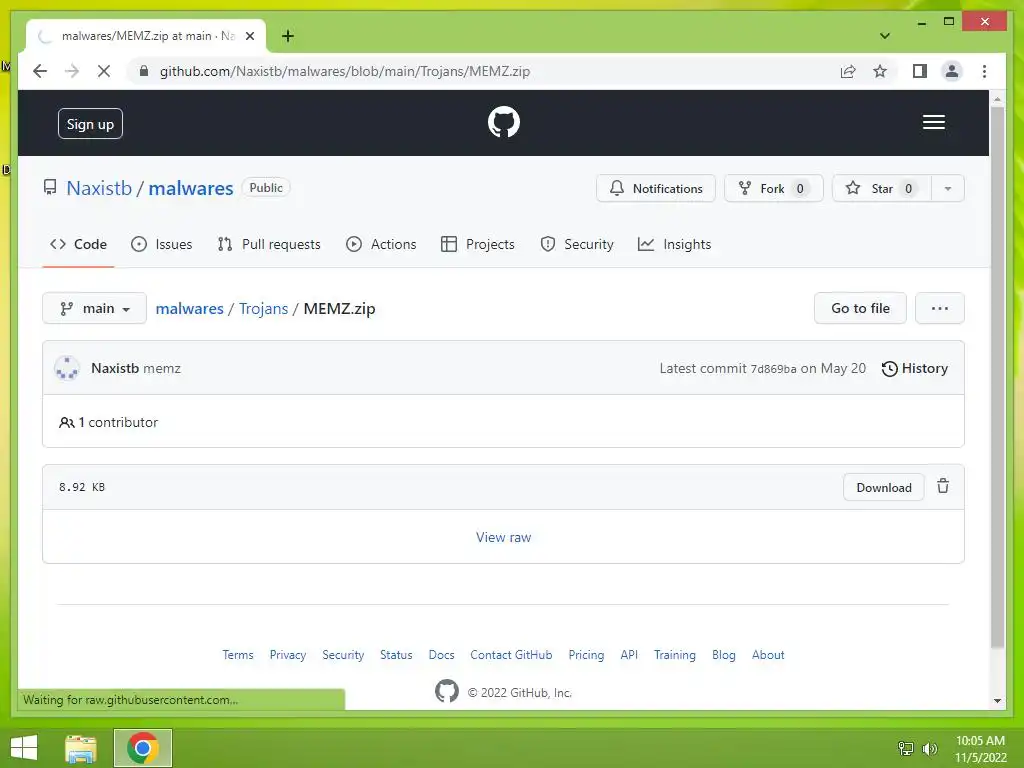Open the Blog footer link
Viewport: 1024px width, 768px height.
[x=724, y=655]
